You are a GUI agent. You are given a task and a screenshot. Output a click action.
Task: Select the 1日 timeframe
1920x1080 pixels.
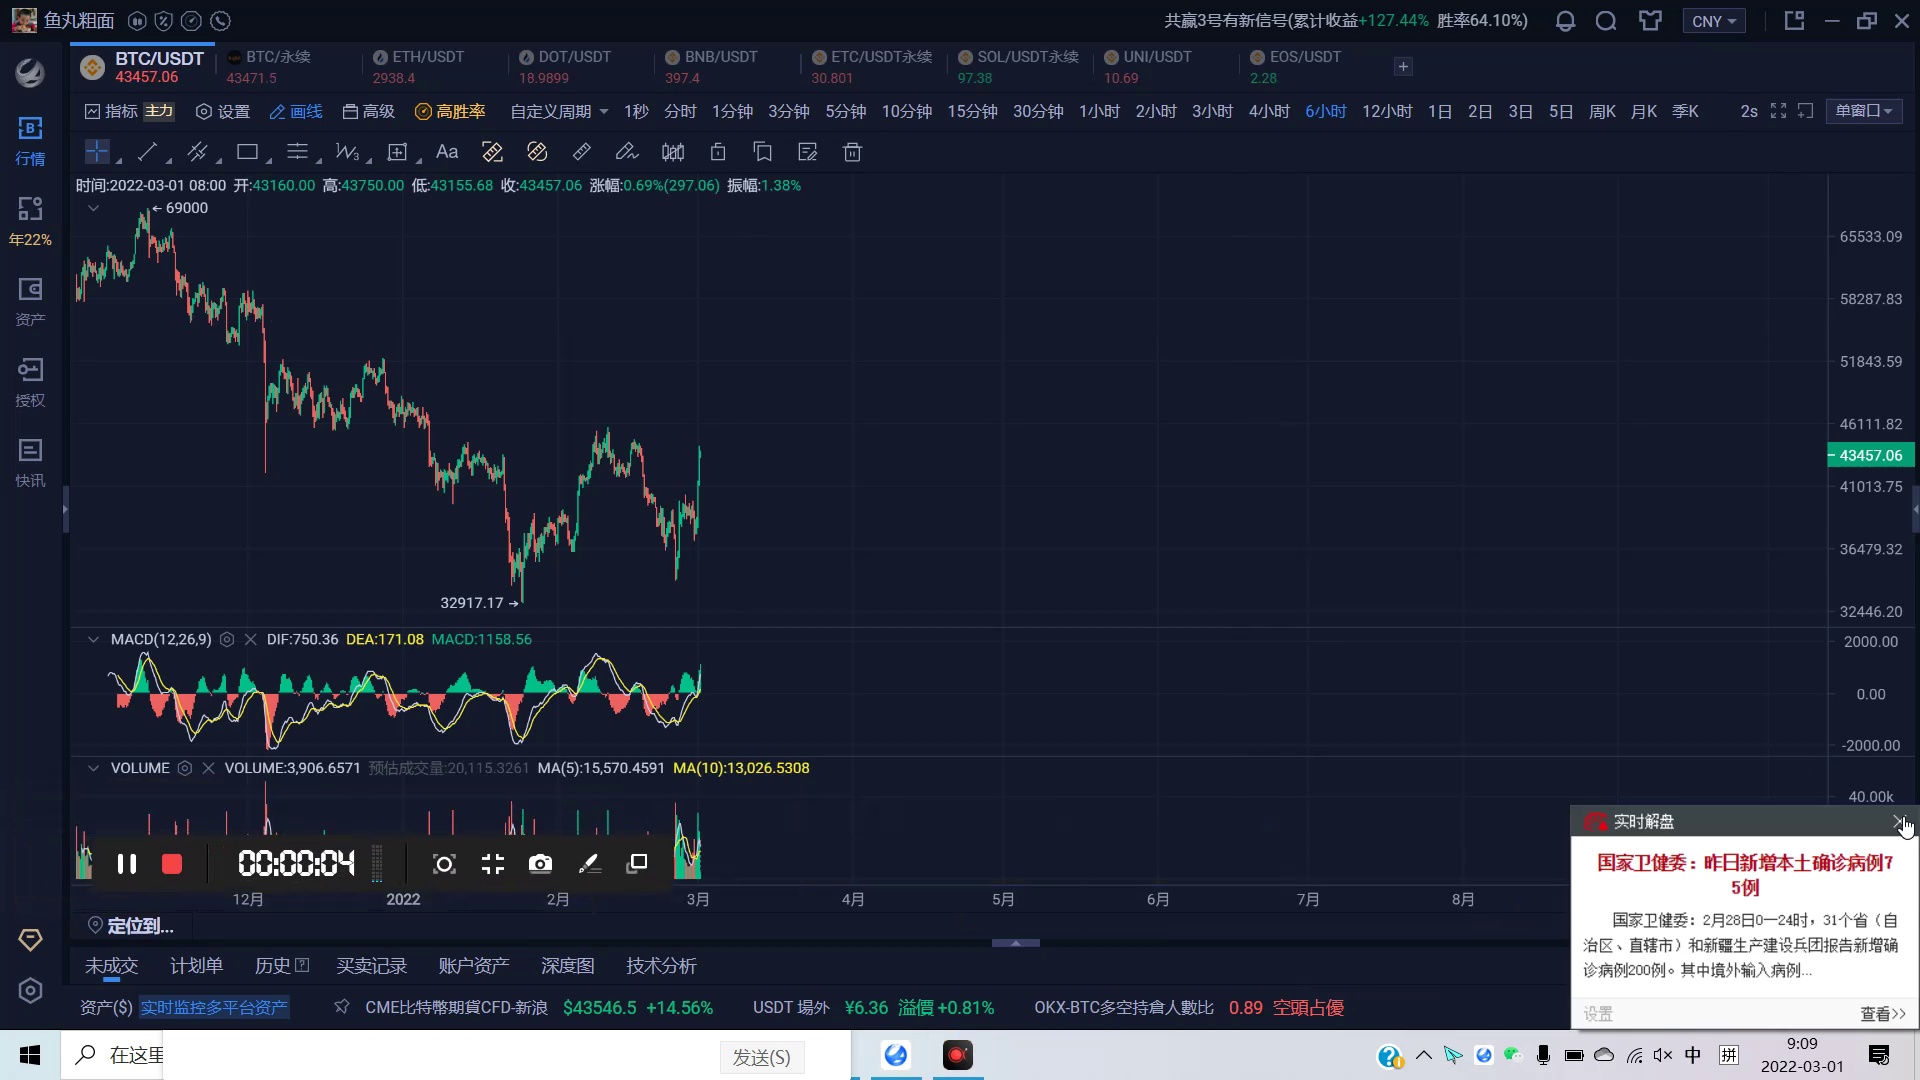pos(1439,111)
